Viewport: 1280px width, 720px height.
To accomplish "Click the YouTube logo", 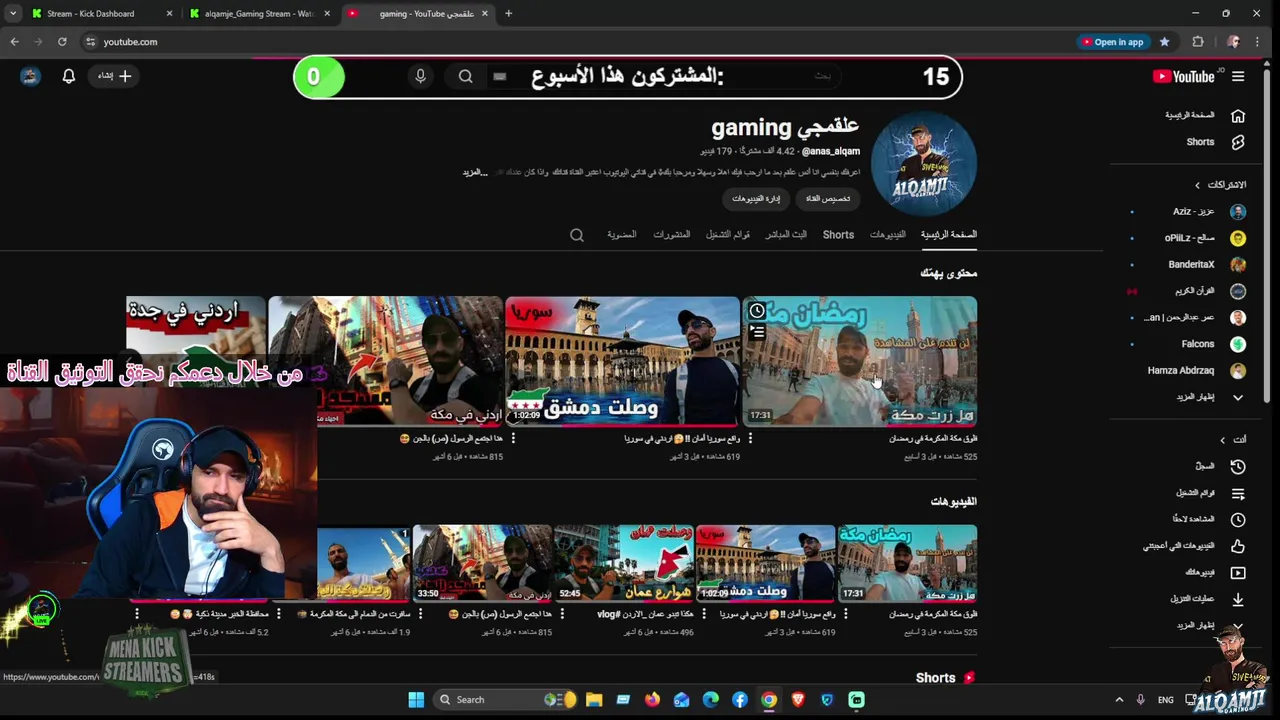I will point(1184,76).
